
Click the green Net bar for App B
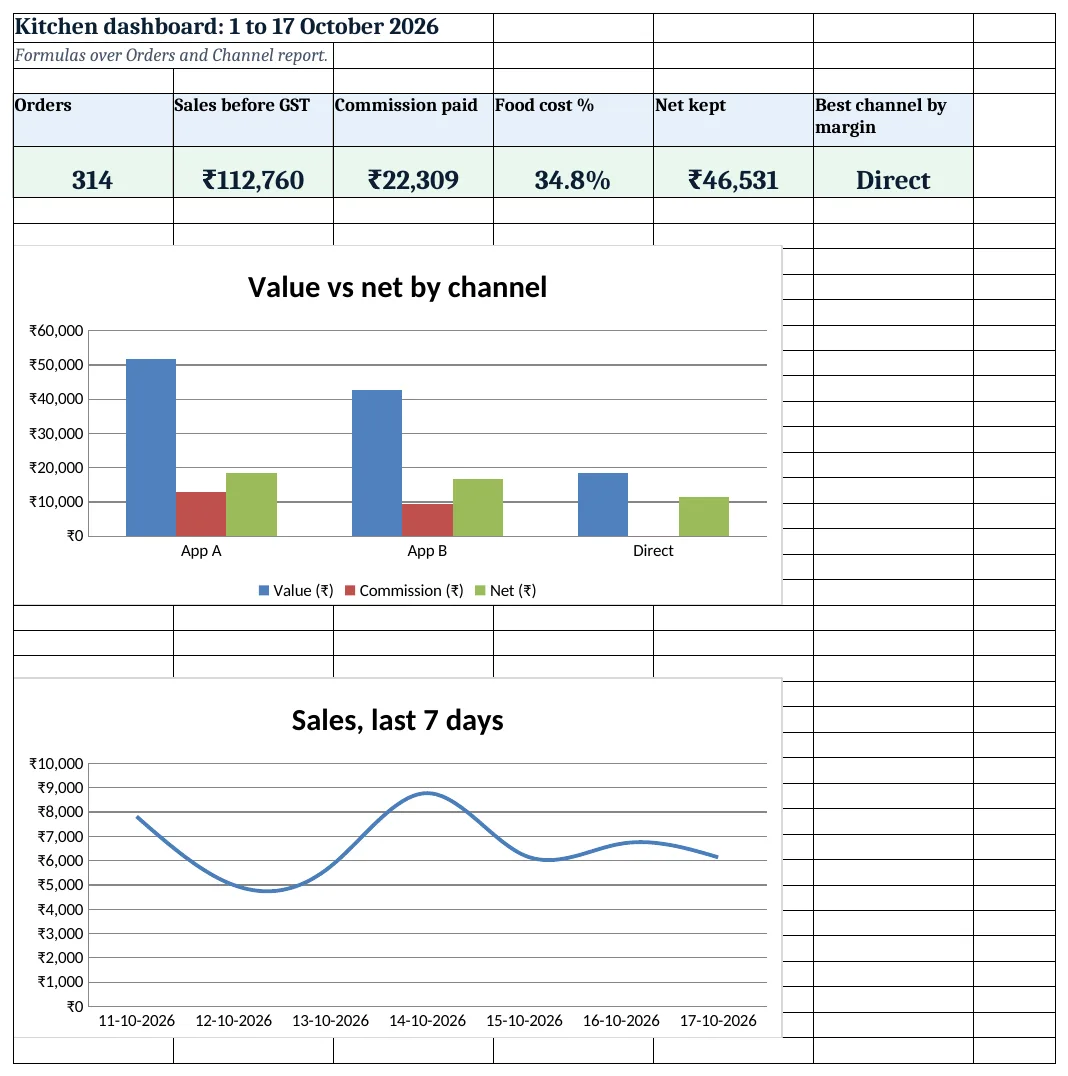[478, 508]
